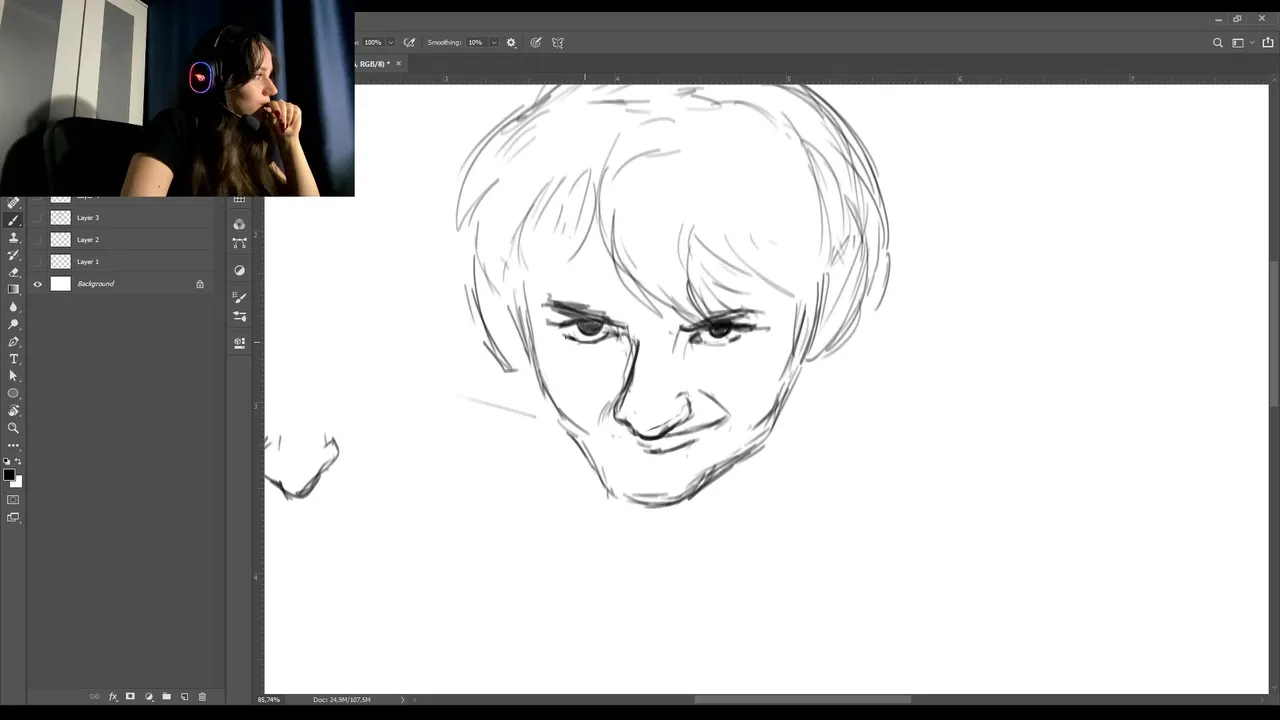Select the Gradient tool
Viewport: 1280px width, 720px height.
point(13,289)
